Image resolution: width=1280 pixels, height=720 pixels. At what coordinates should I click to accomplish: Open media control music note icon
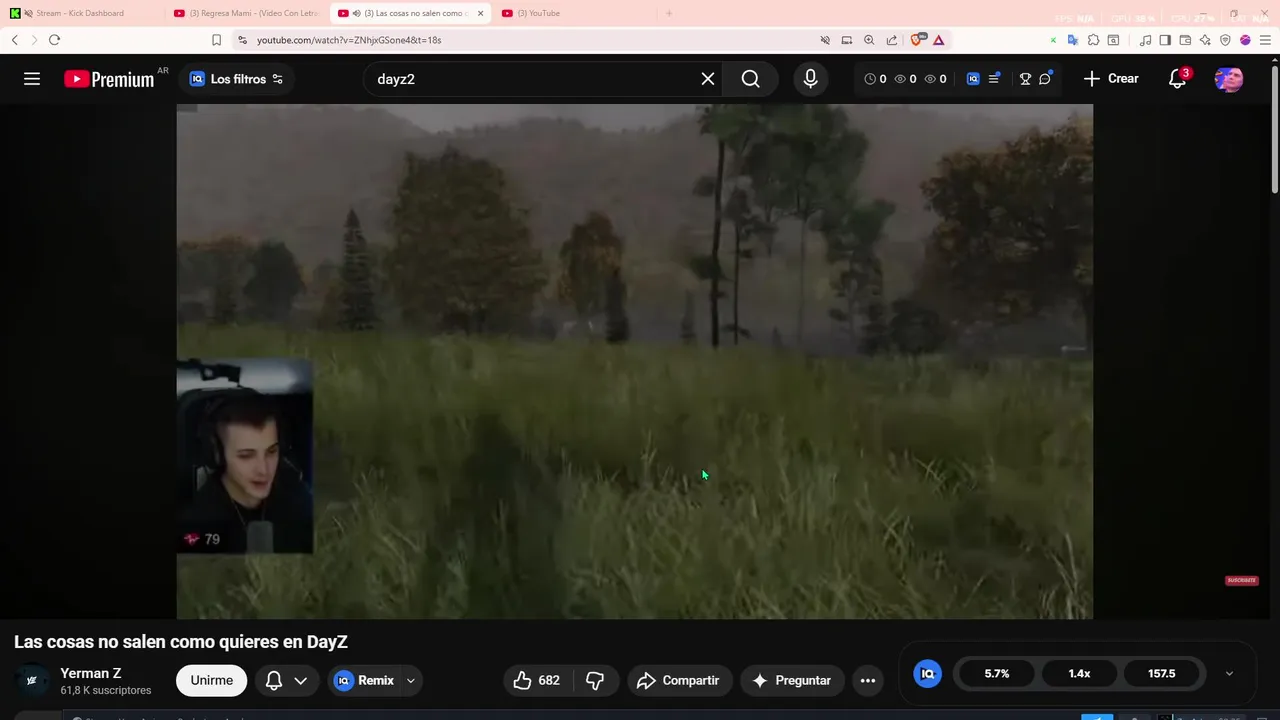point(1145,40)
